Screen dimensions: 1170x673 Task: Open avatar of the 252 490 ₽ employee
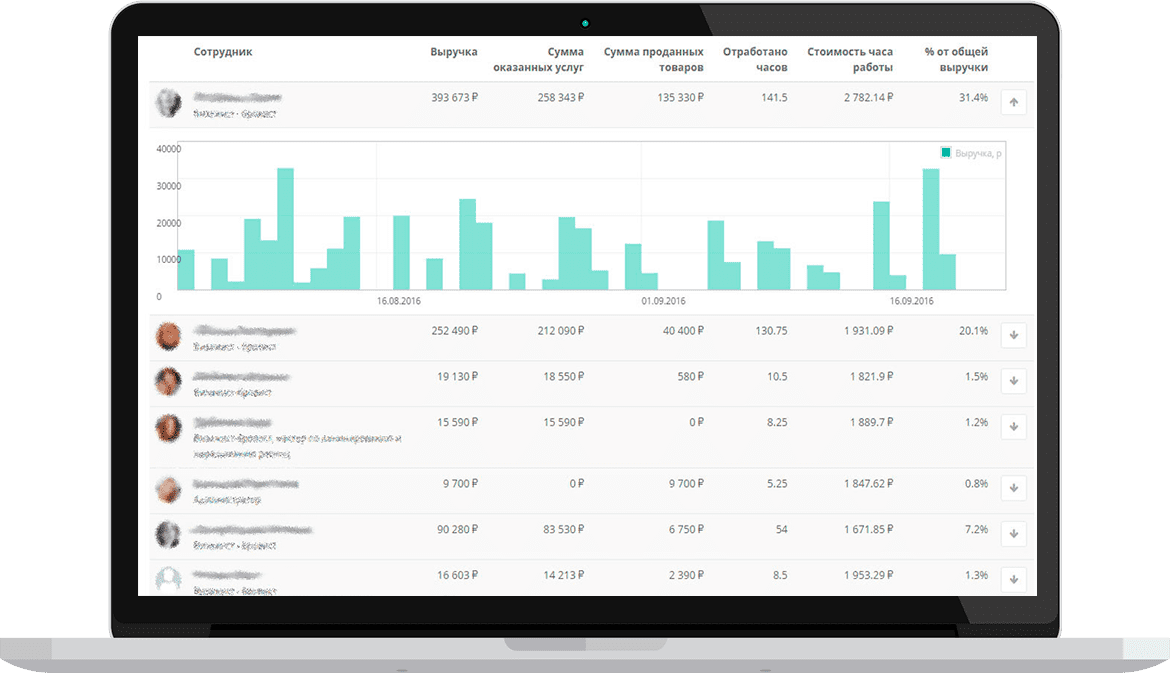tap(169, 336)
